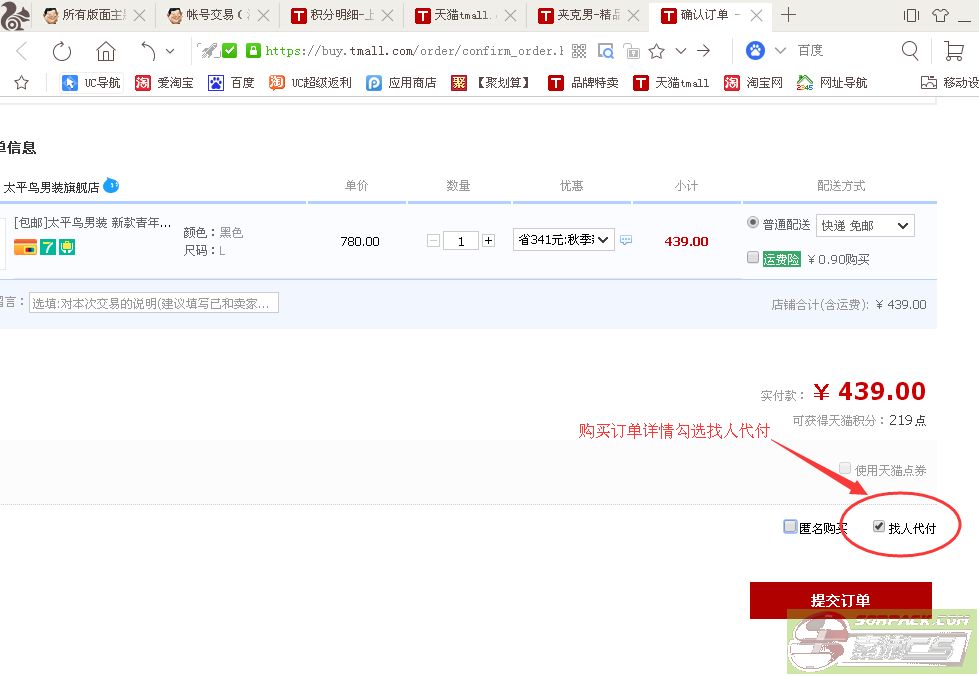Open the shopping cart icon in toolbar
Image resolution: width=979 pixels, height=676 pixels.
(953, 51)
